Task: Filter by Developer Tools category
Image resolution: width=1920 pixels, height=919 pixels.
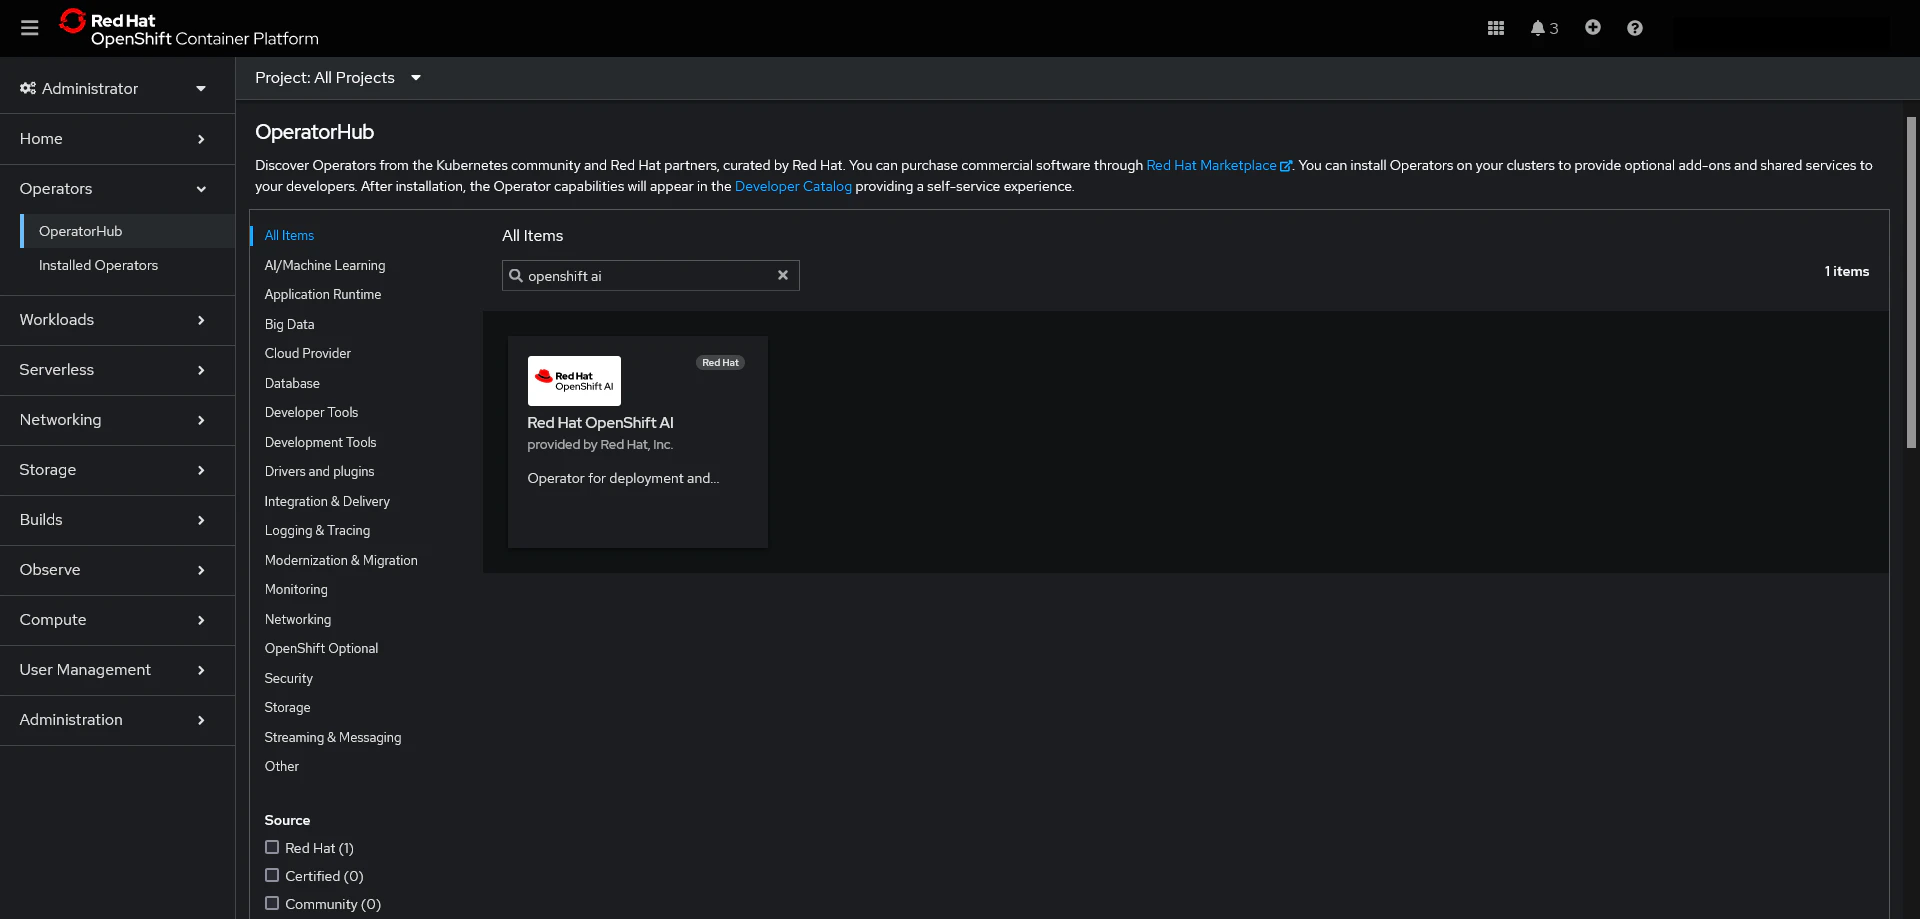Action: tap(311, 413)
